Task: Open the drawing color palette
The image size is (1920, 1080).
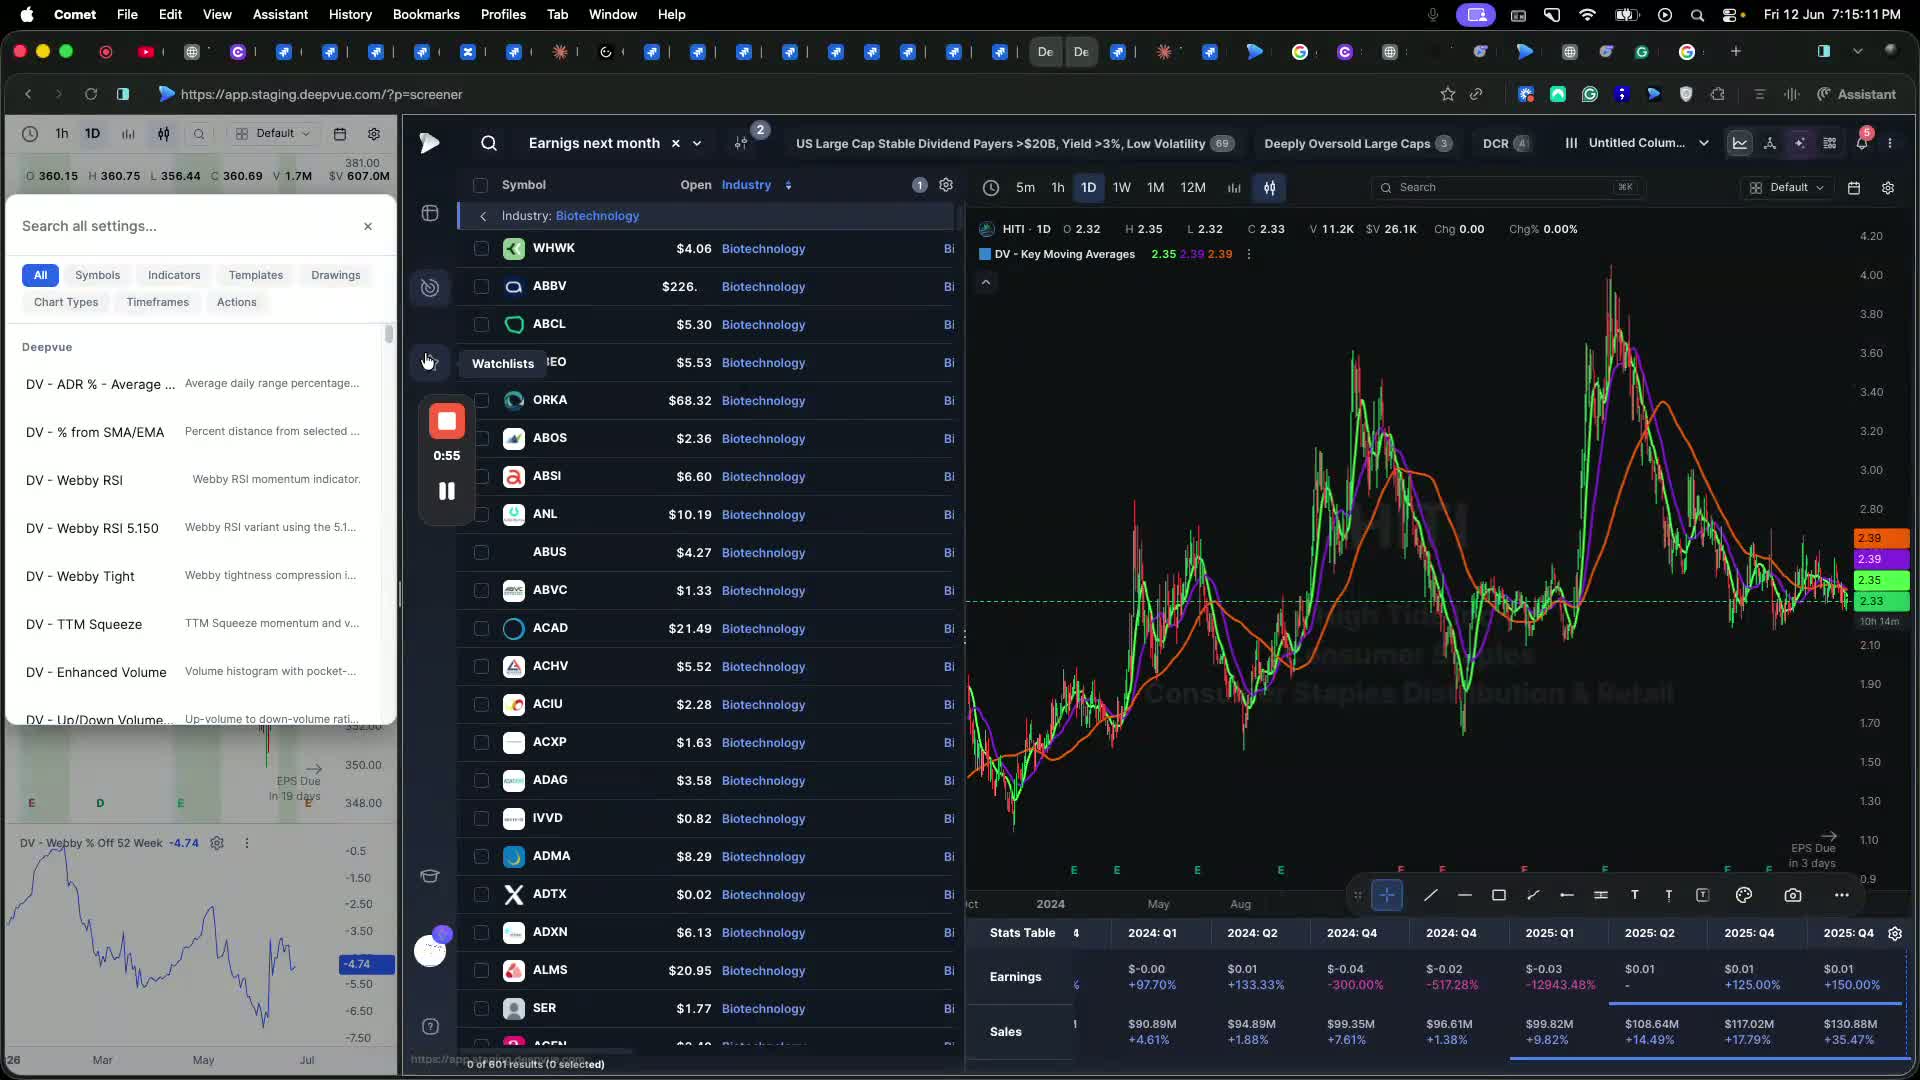Action: (x=1744, y=895)
